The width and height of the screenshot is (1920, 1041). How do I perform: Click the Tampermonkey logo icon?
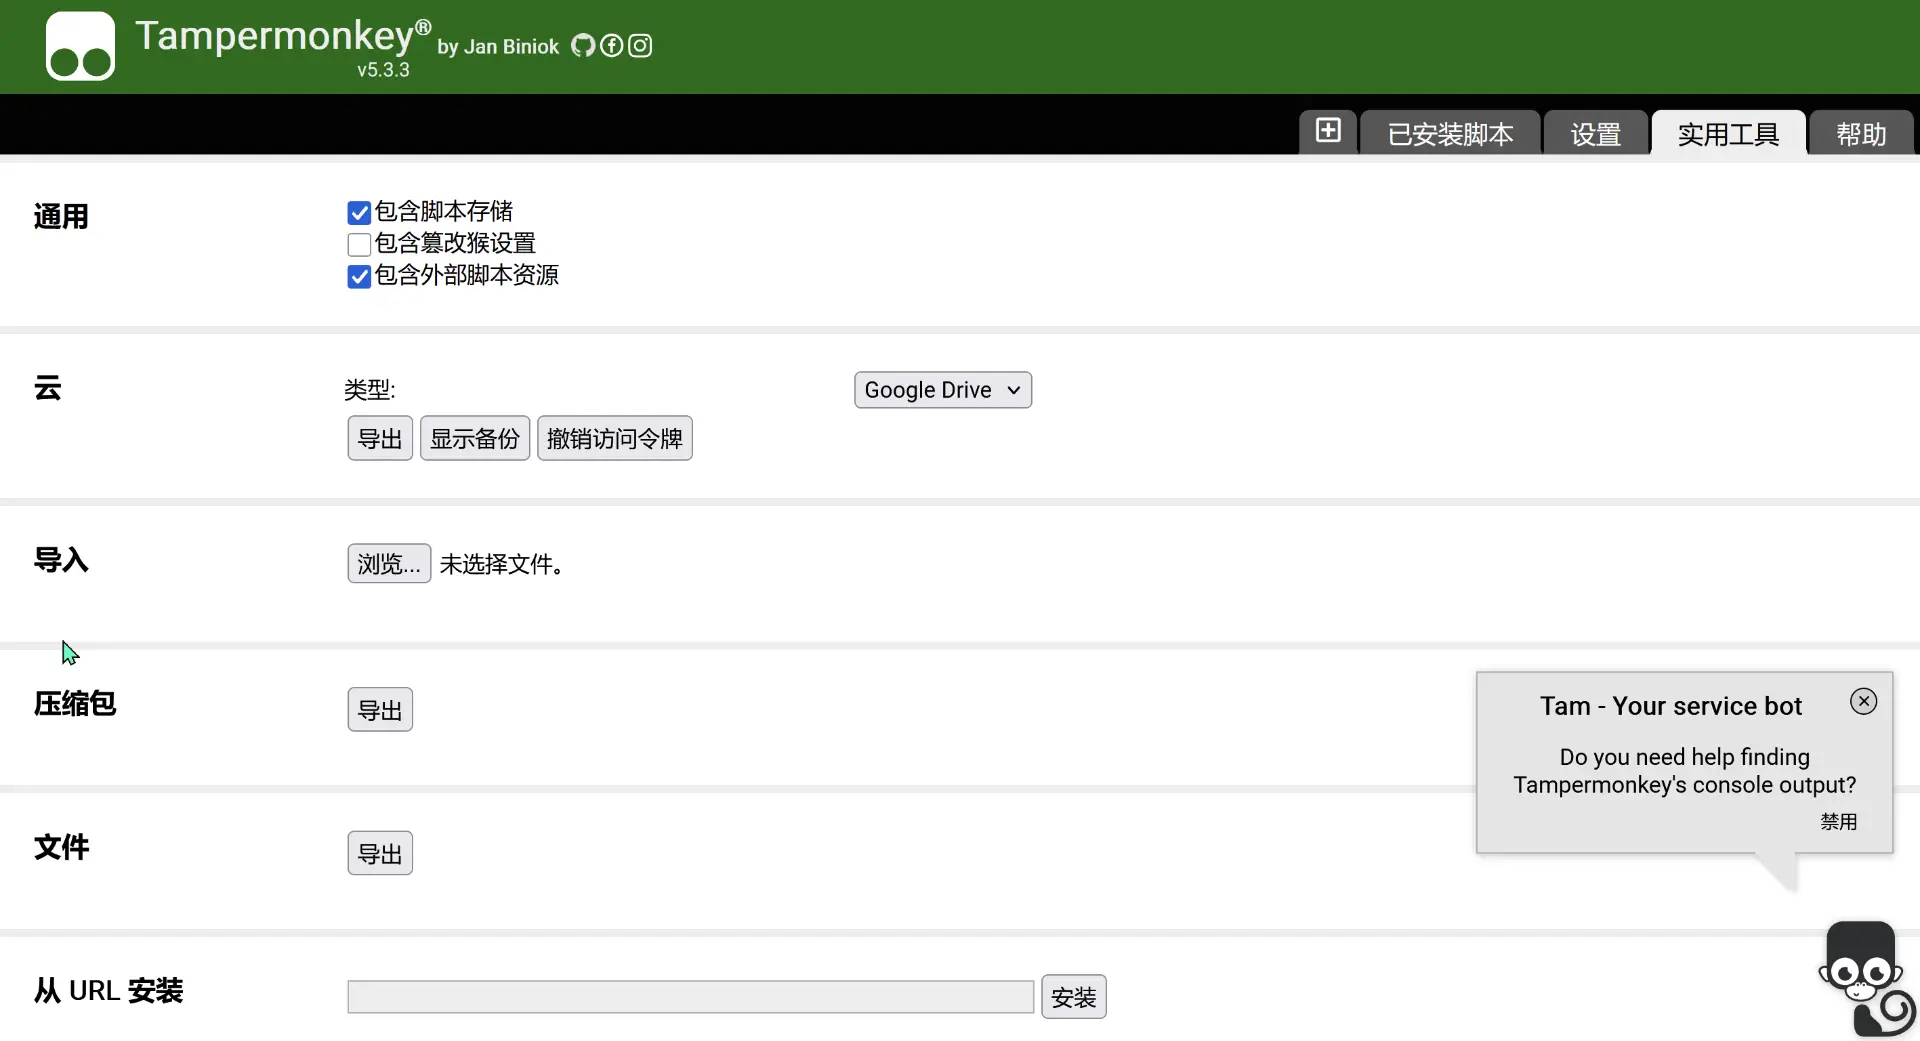tap(80, 46)
